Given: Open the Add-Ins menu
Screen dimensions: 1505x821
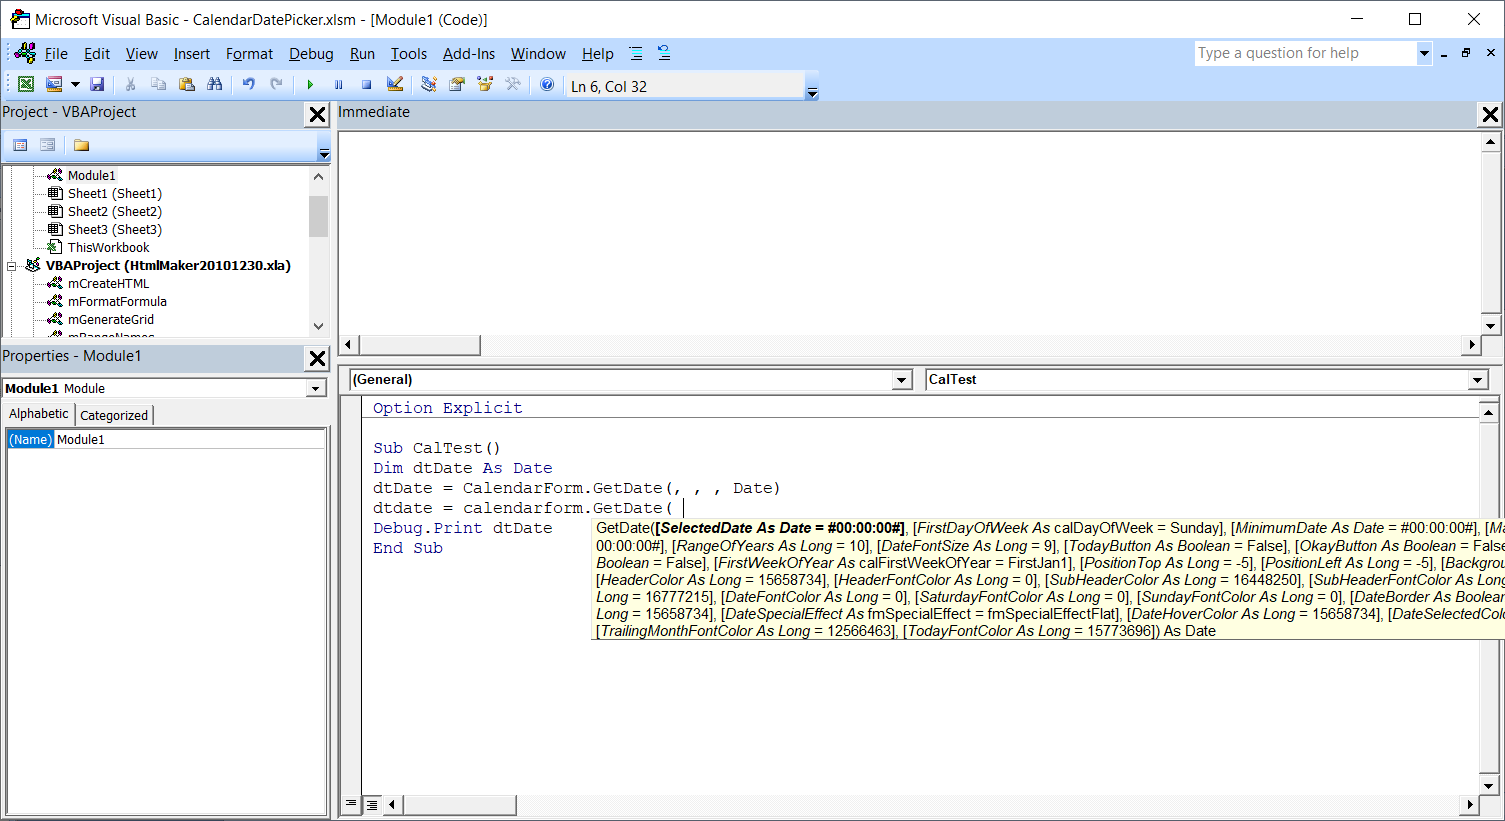Looking at the screenshot, I should pos(469,54).
